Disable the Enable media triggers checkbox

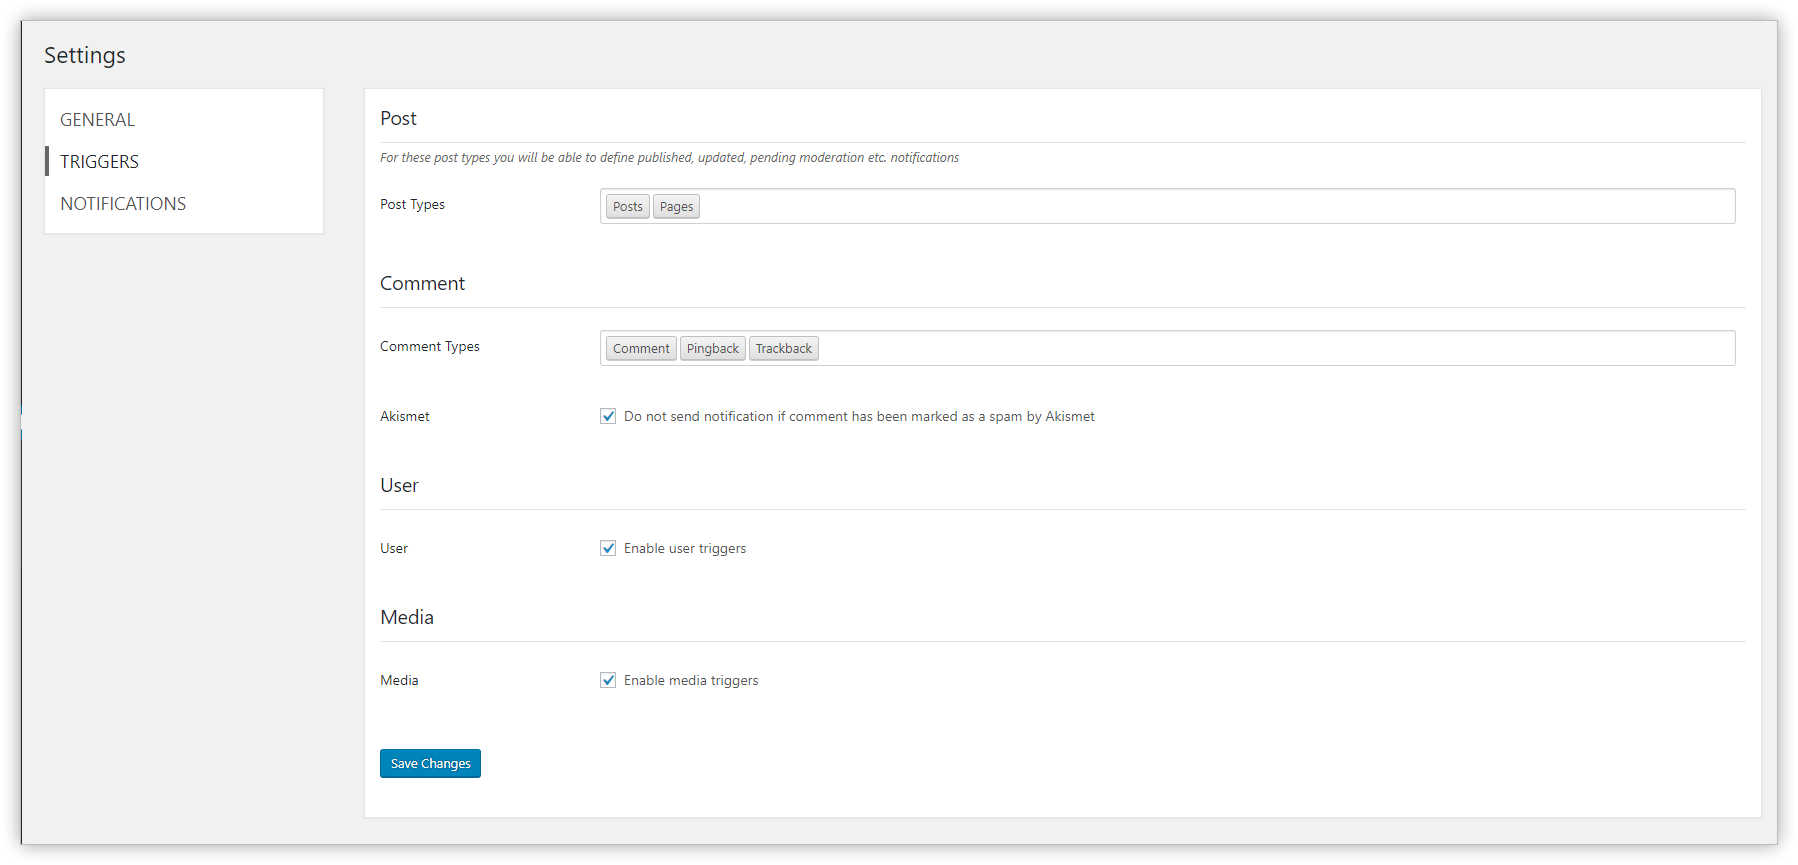coord(608,680)
